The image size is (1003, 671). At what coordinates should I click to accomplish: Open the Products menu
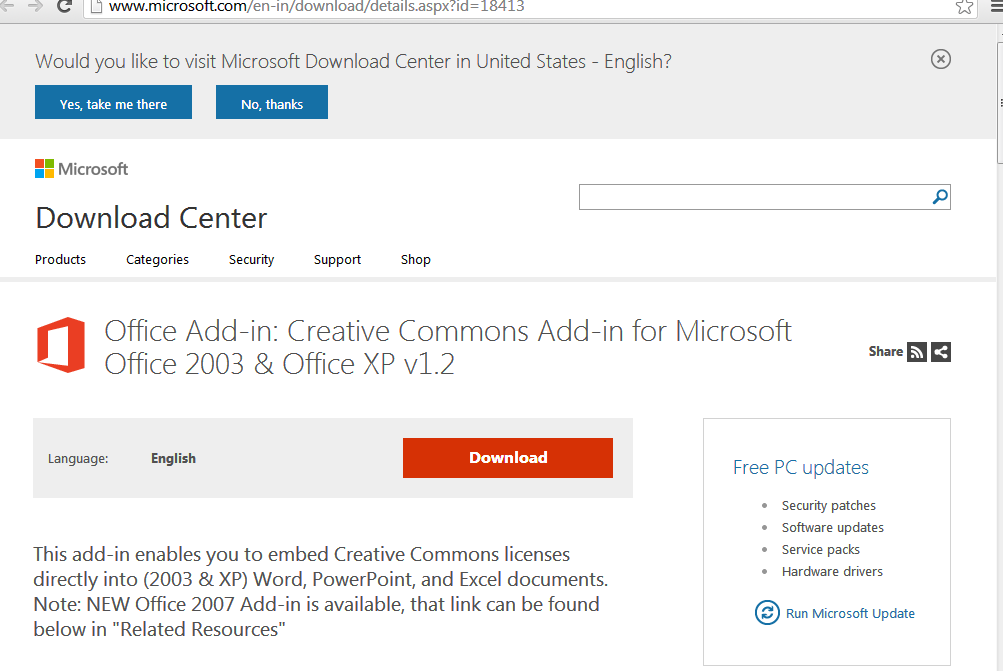click(60, 260)
